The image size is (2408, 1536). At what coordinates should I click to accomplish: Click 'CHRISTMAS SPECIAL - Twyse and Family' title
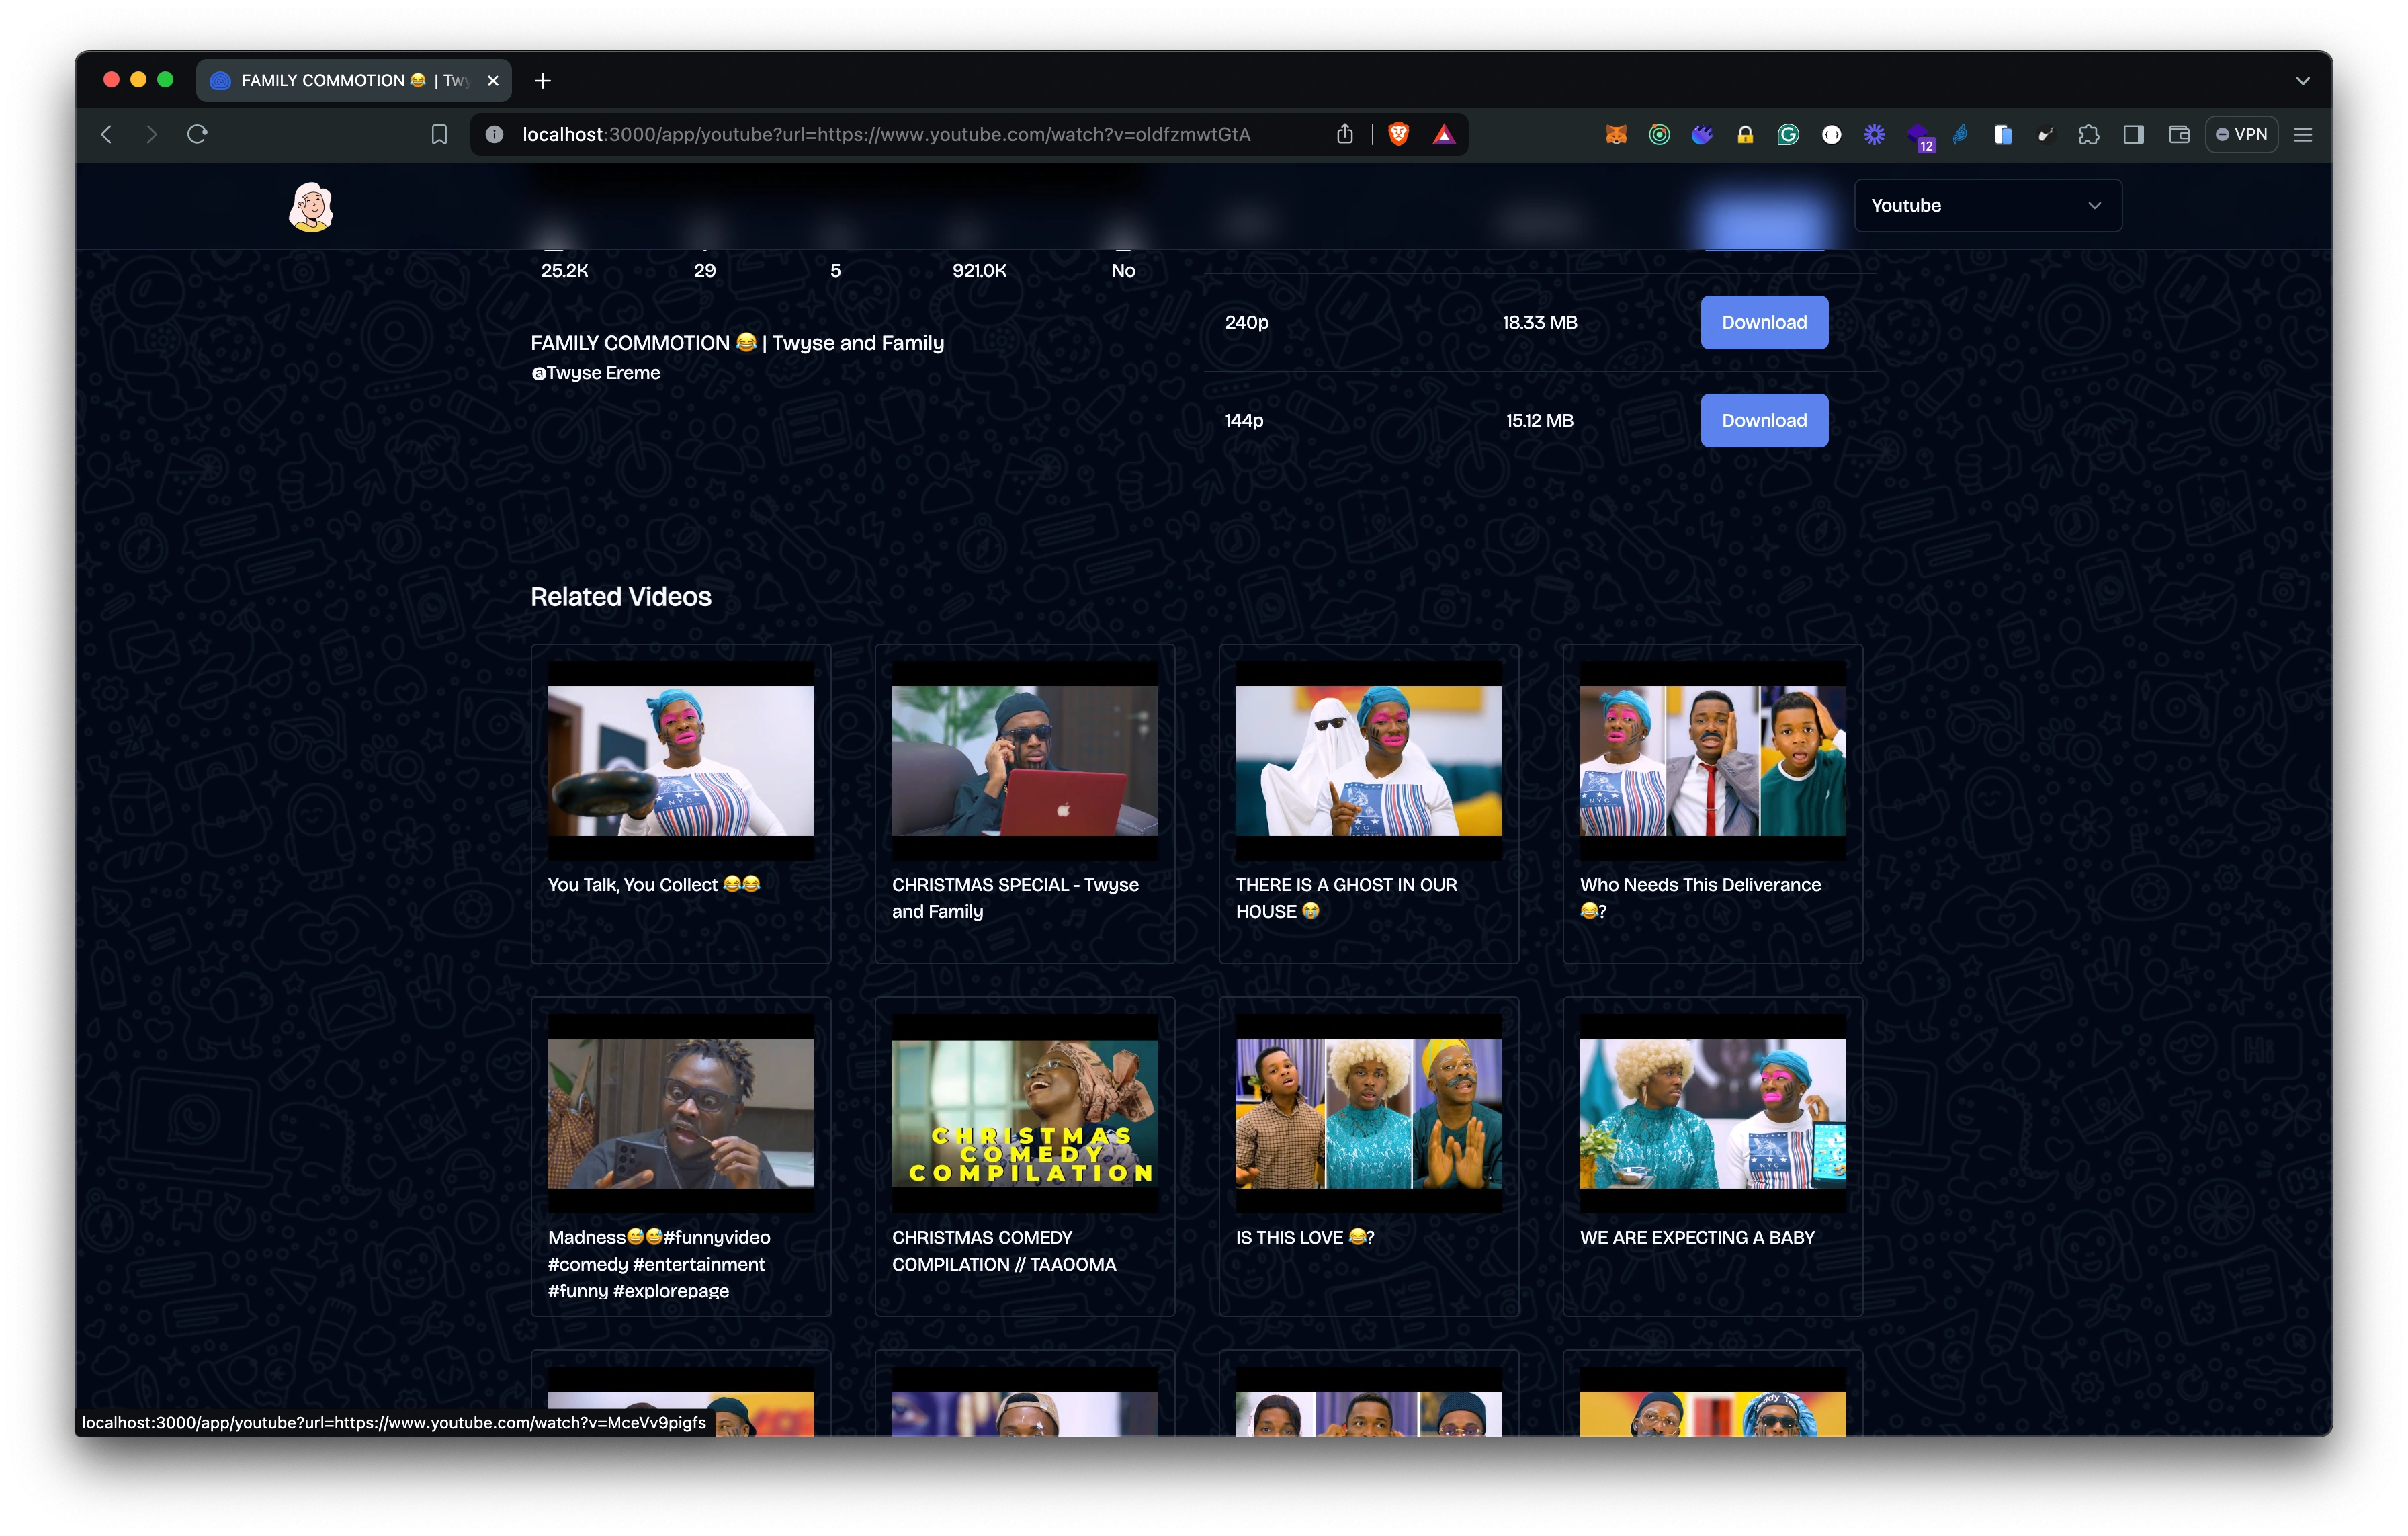pyautogui.click(x=1015, y=898)
